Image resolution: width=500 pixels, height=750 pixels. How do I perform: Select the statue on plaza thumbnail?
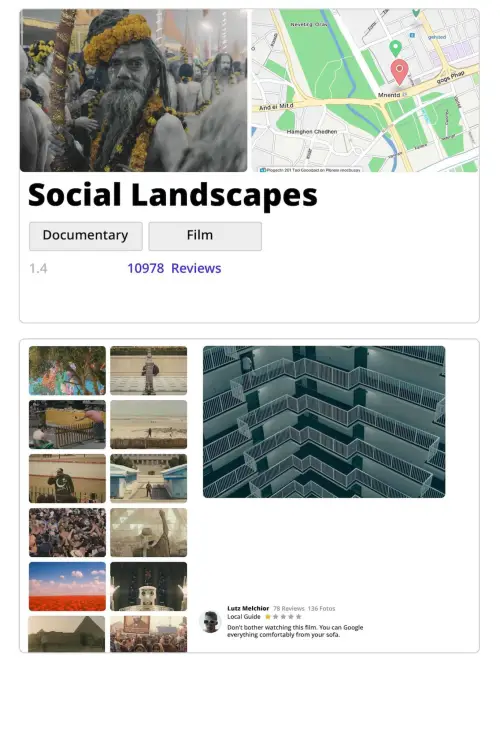tap(149, 371)
